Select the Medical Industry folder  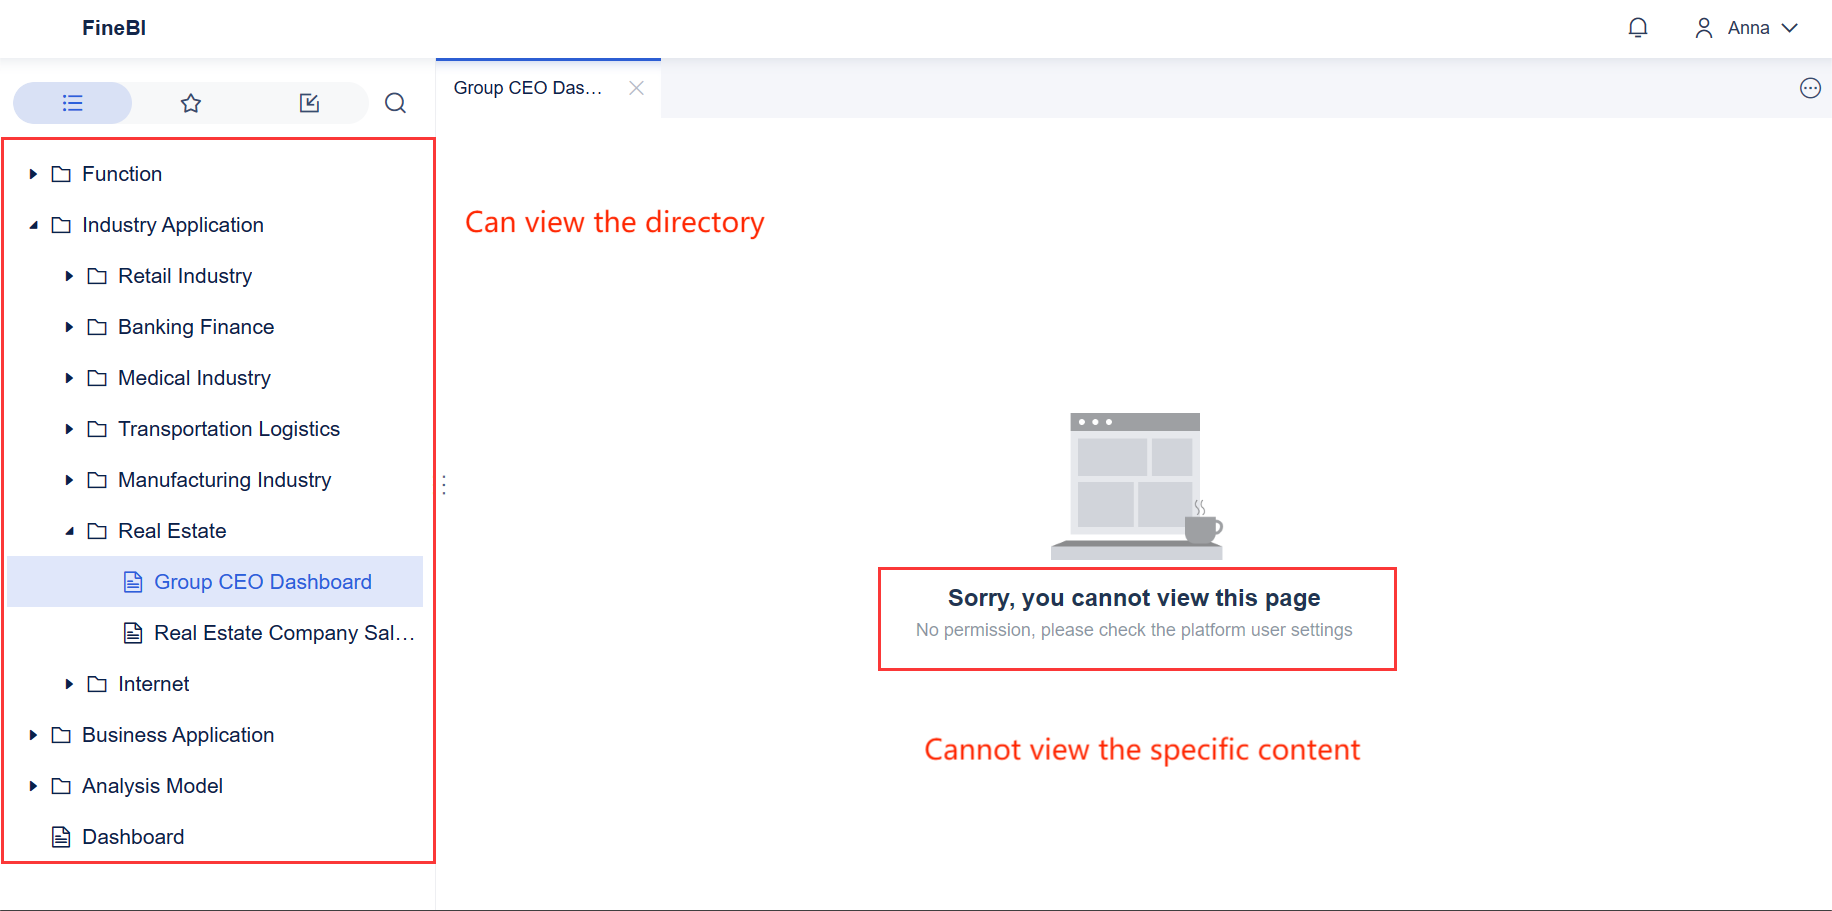click(194, 377)
